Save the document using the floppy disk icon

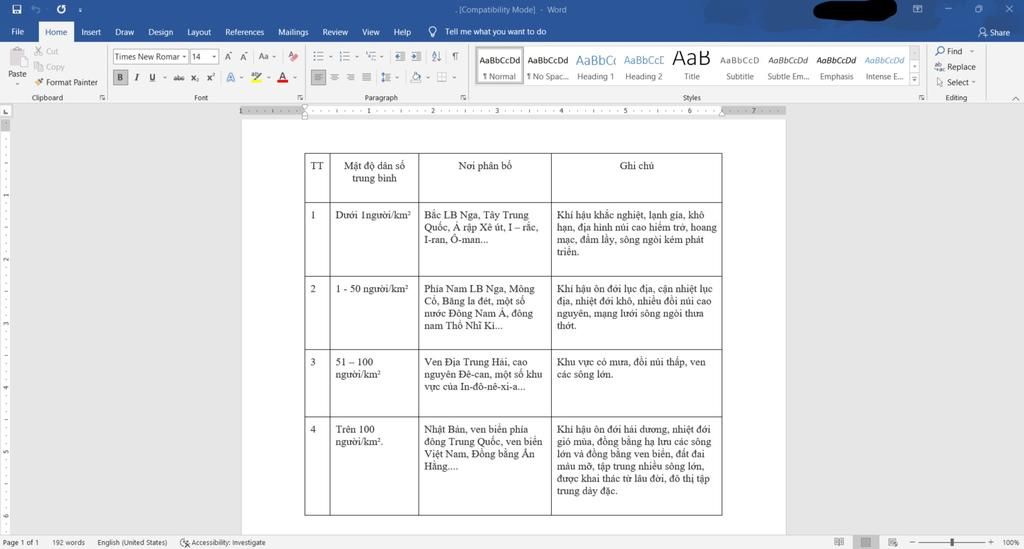point(17,9)
